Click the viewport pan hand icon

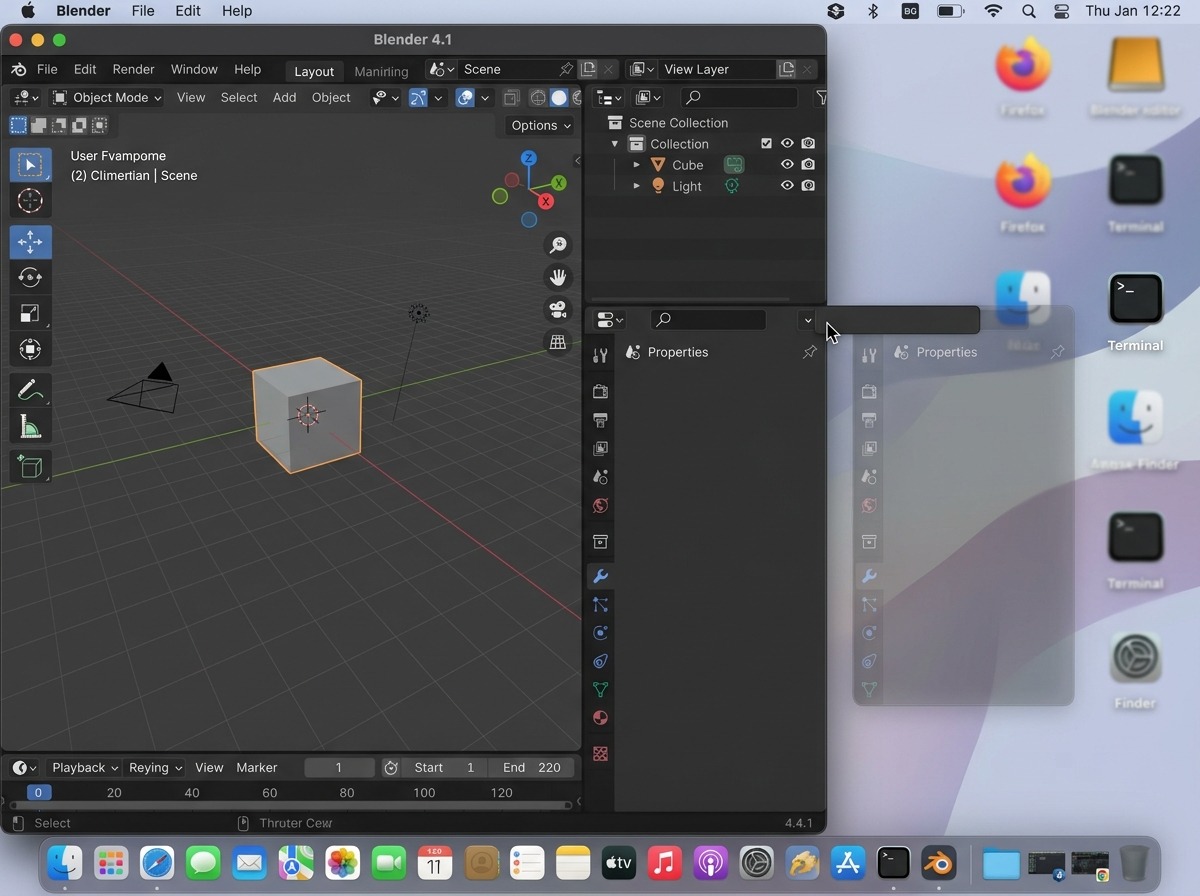point(558,277)
